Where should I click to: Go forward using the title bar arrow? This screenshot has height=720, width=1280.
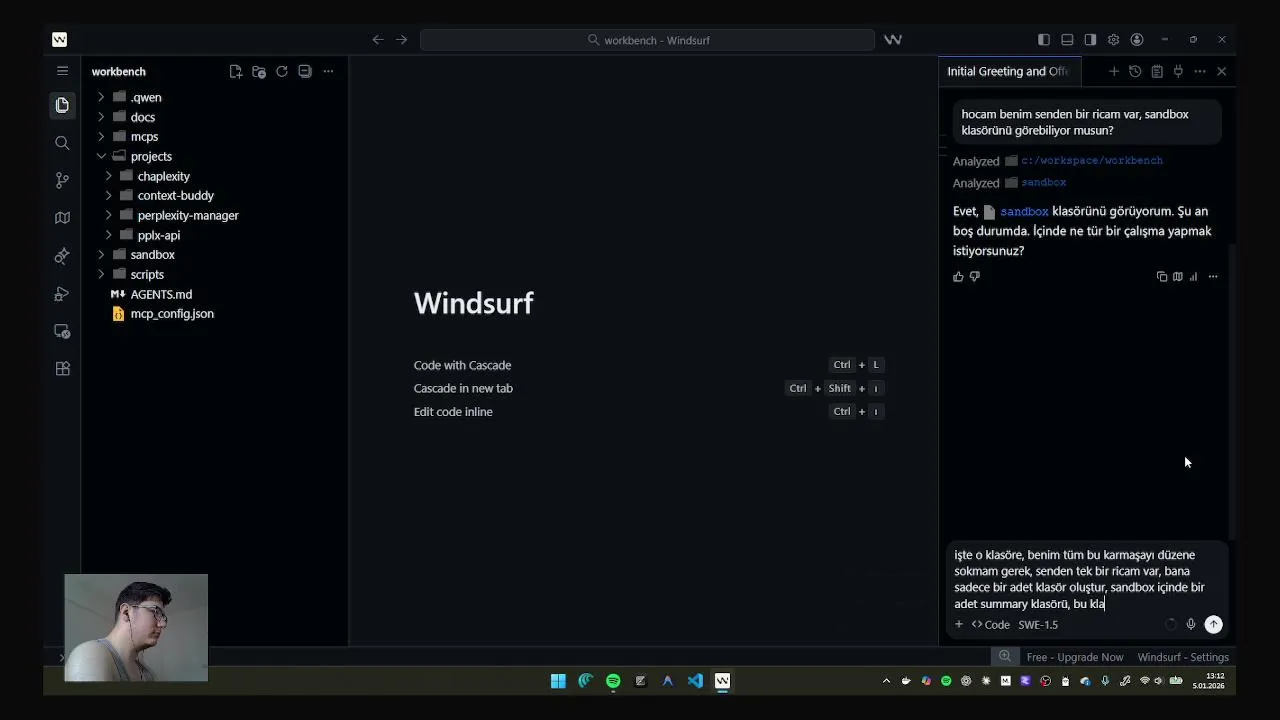click(401, 40)
